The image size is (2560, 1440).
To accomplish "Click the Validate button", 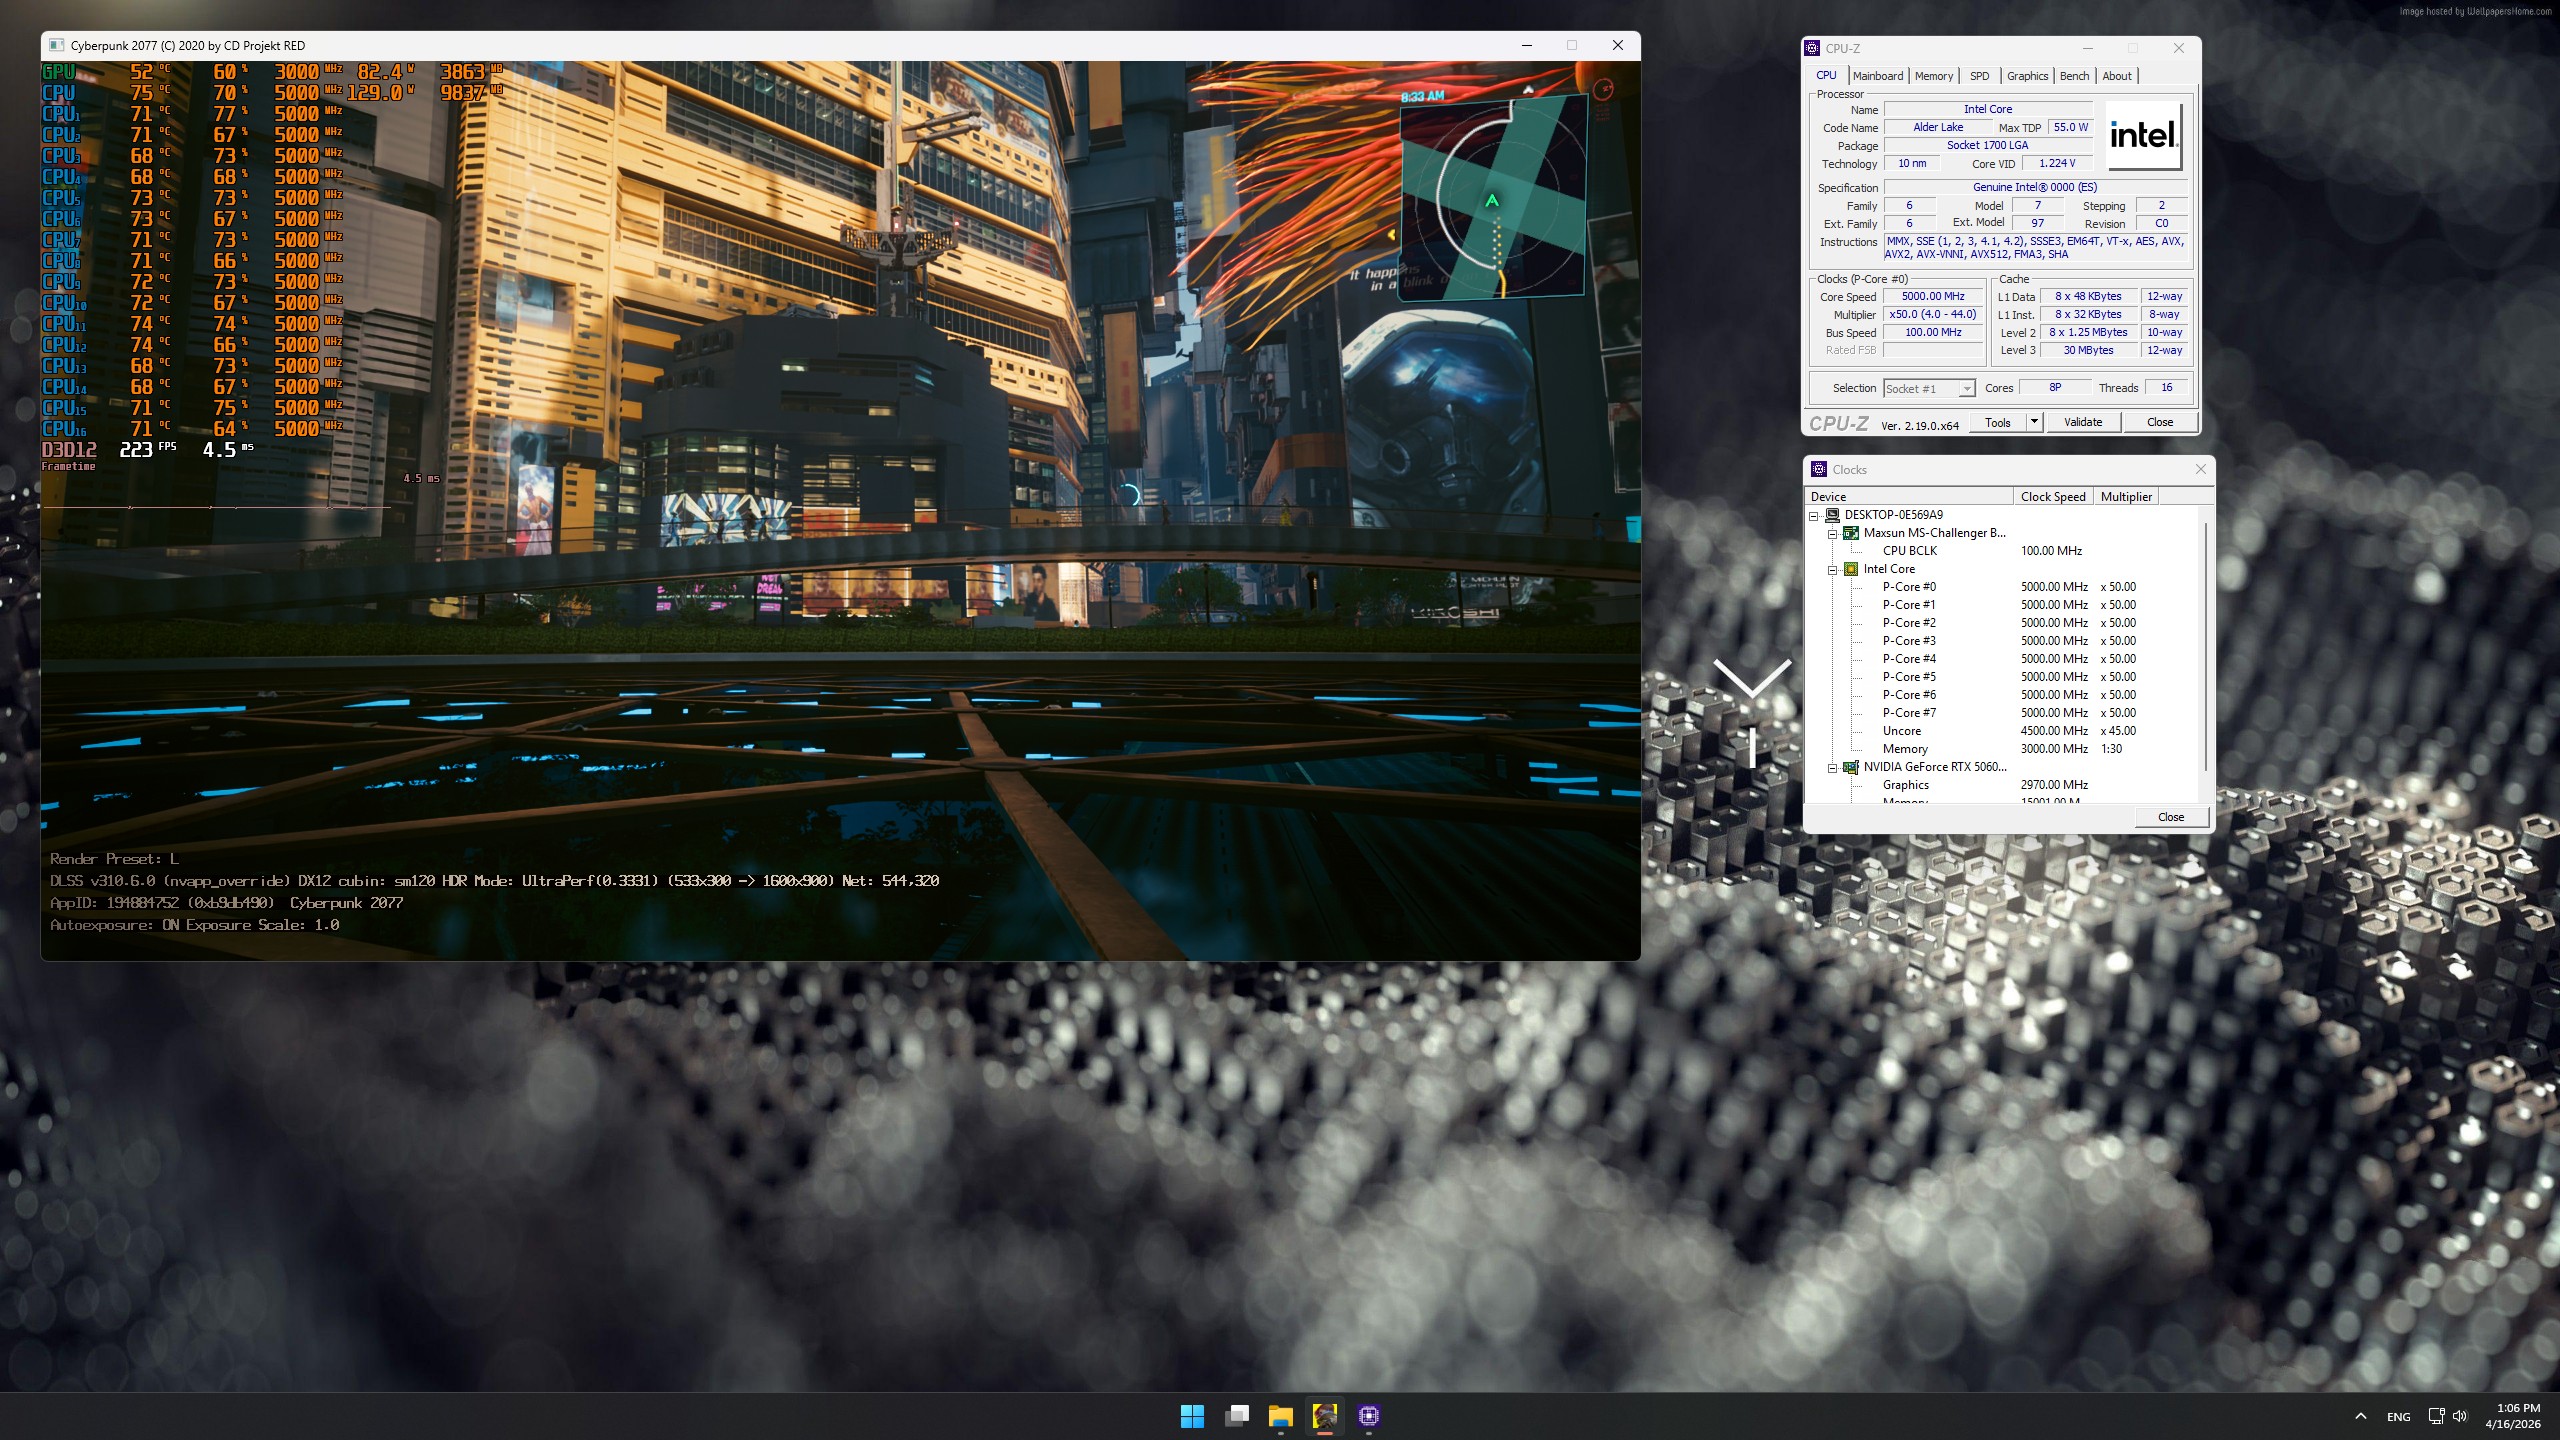I will [x=2082, y=422].
